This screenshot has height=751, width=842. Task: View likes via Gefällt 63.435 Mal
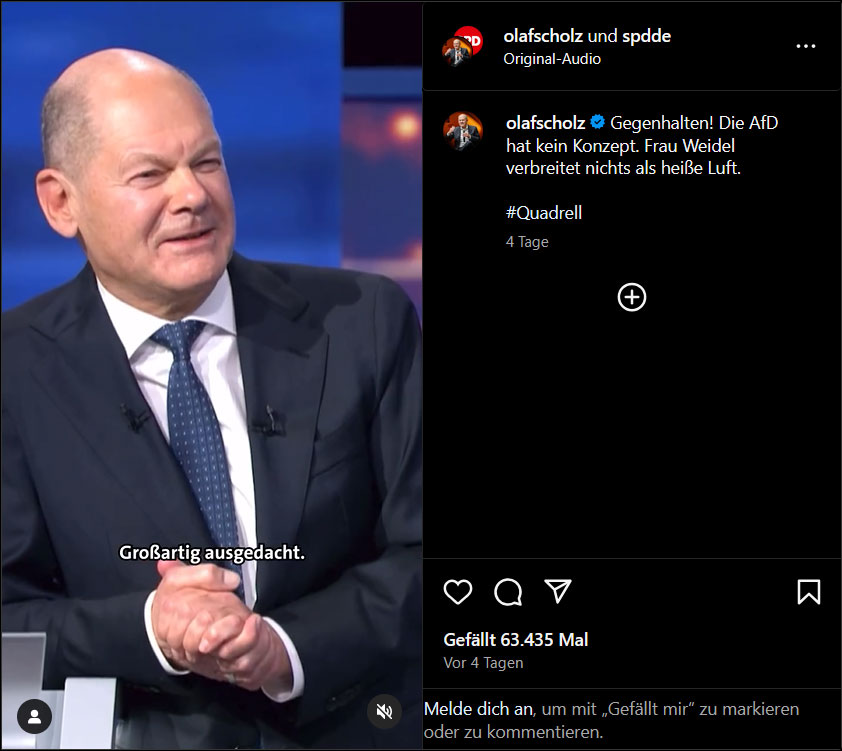click(516, 639)
